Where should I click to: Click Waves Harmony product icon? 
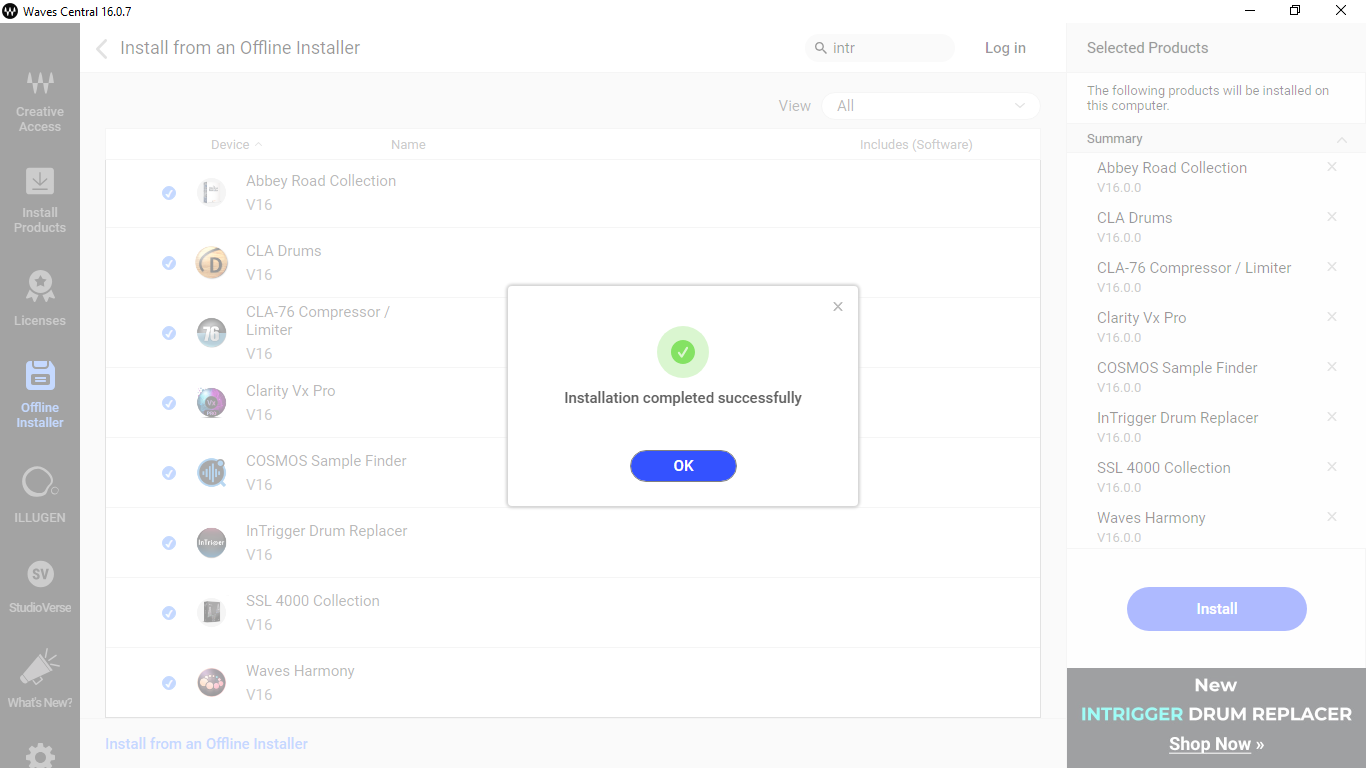tap(211, 683)
